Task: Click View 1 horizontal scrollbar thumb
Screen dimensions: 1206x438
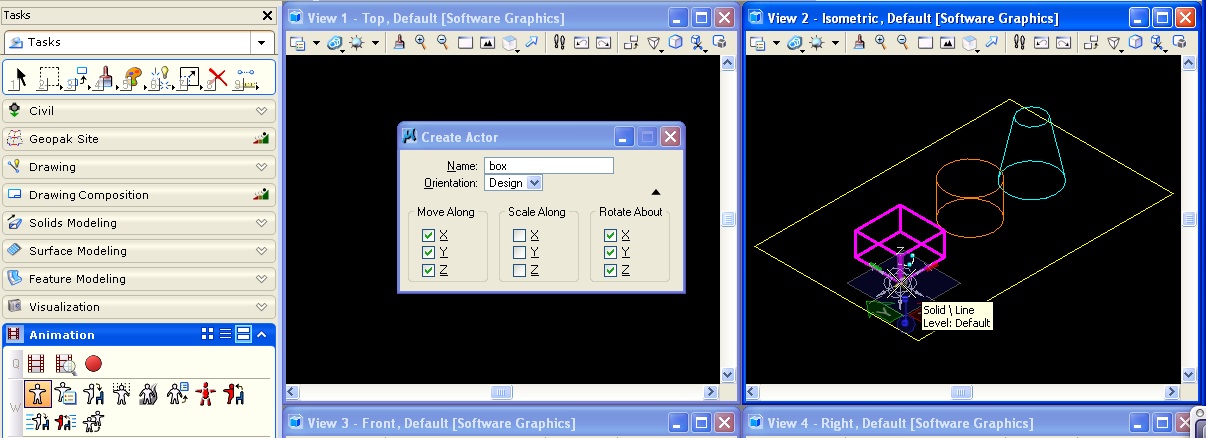Action: [503, 392]
